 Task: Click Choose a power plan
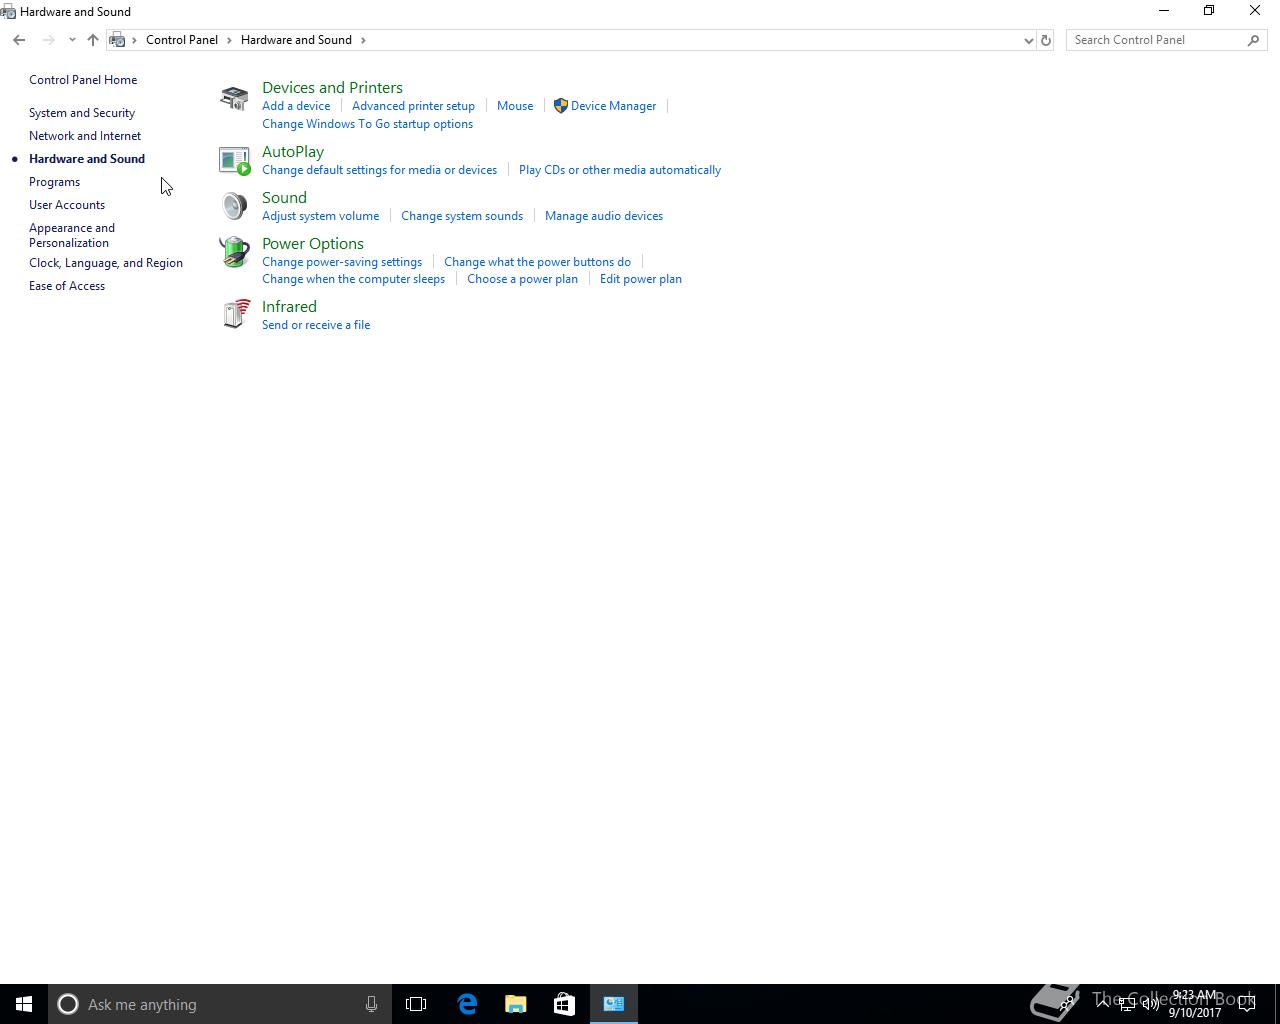(522, 279)
